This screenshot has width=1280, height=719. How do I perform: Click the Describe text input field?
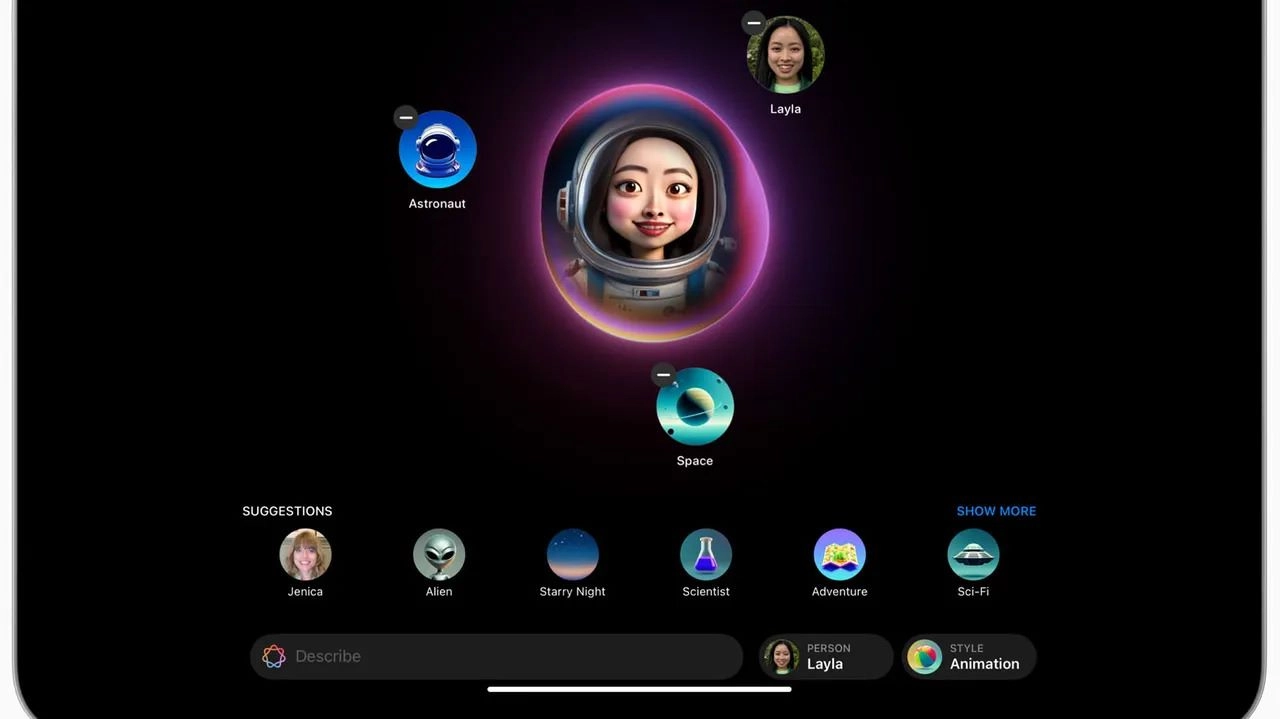[510, 657]
